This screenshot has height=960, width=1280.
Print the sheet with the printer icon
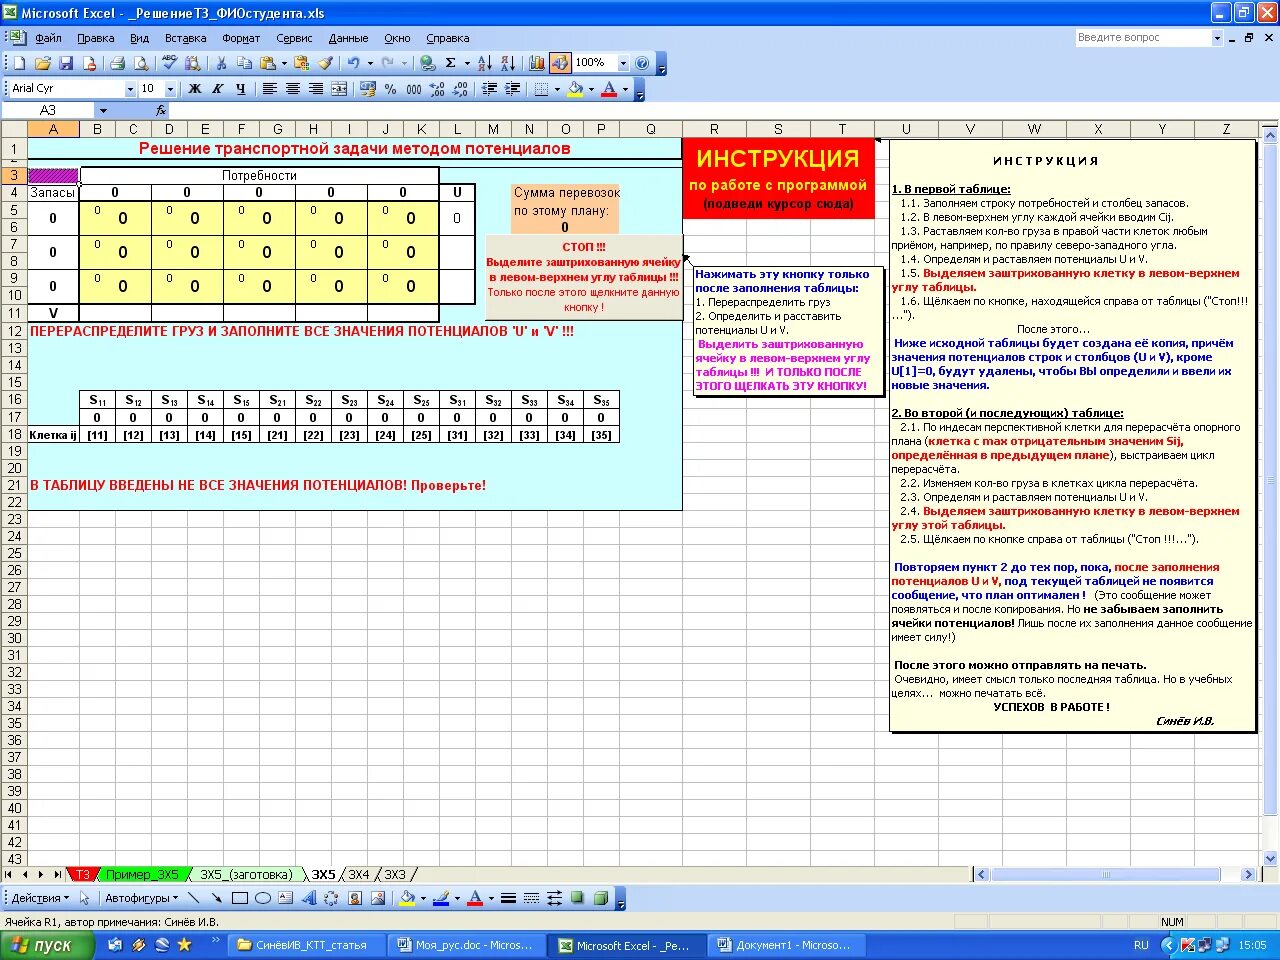click(x=117, y=63)
